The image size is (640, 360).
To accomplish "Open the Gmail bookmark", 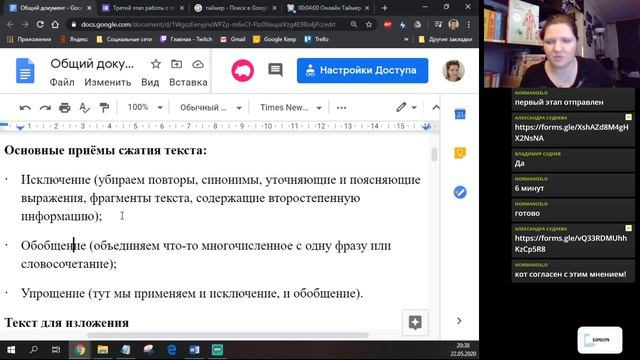I will point(233,40).
